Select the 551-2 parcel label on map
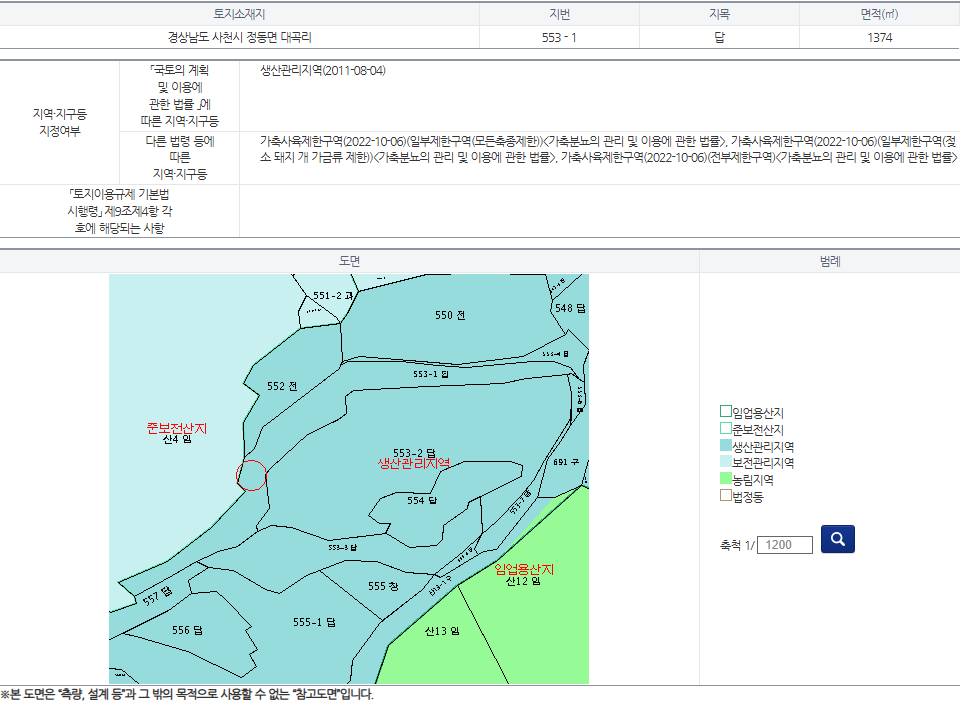 [x=333, y=296]
